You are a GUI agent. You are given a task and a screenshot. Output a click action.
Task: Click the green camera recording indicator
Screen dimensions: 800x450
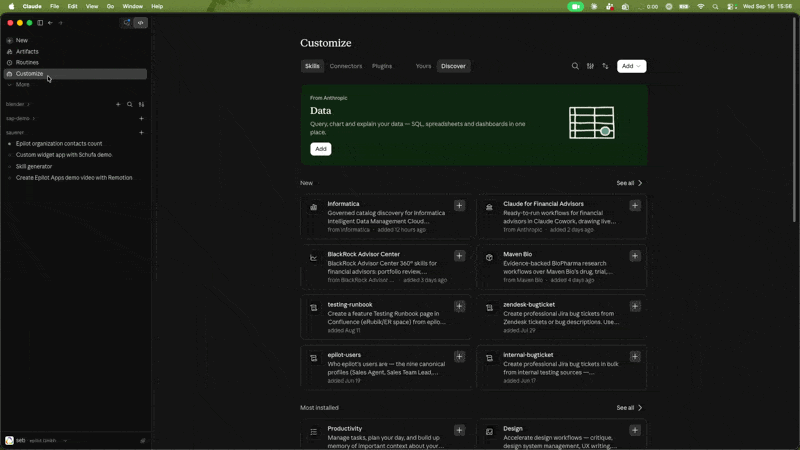pos(576,7)
